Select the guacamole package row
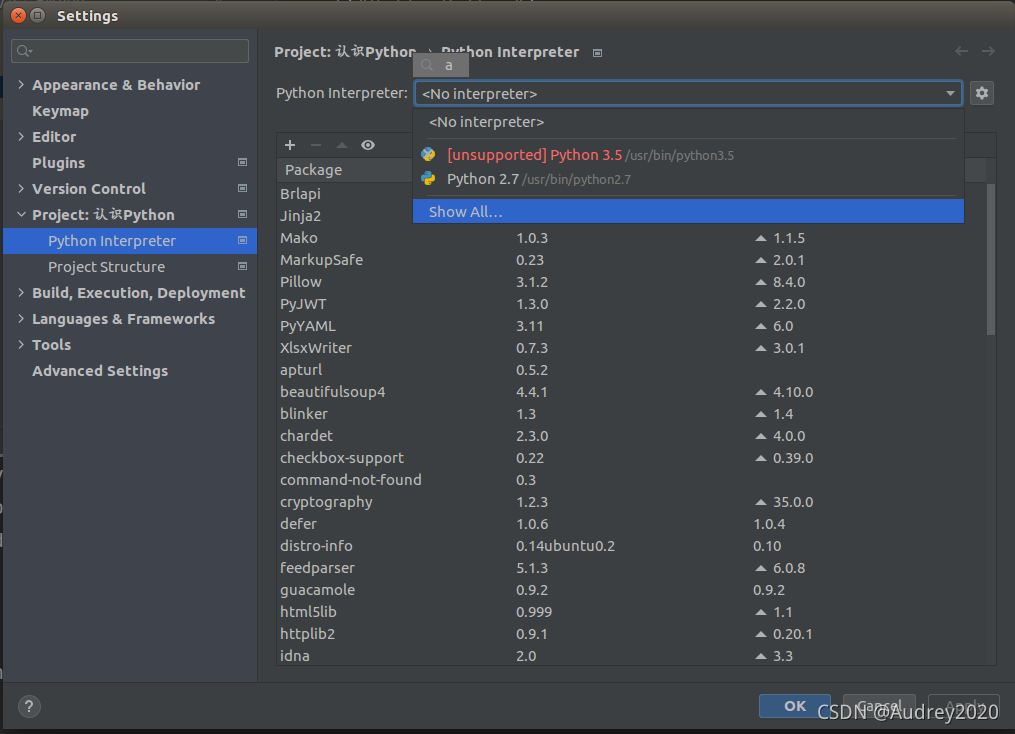 pos(631,590)
